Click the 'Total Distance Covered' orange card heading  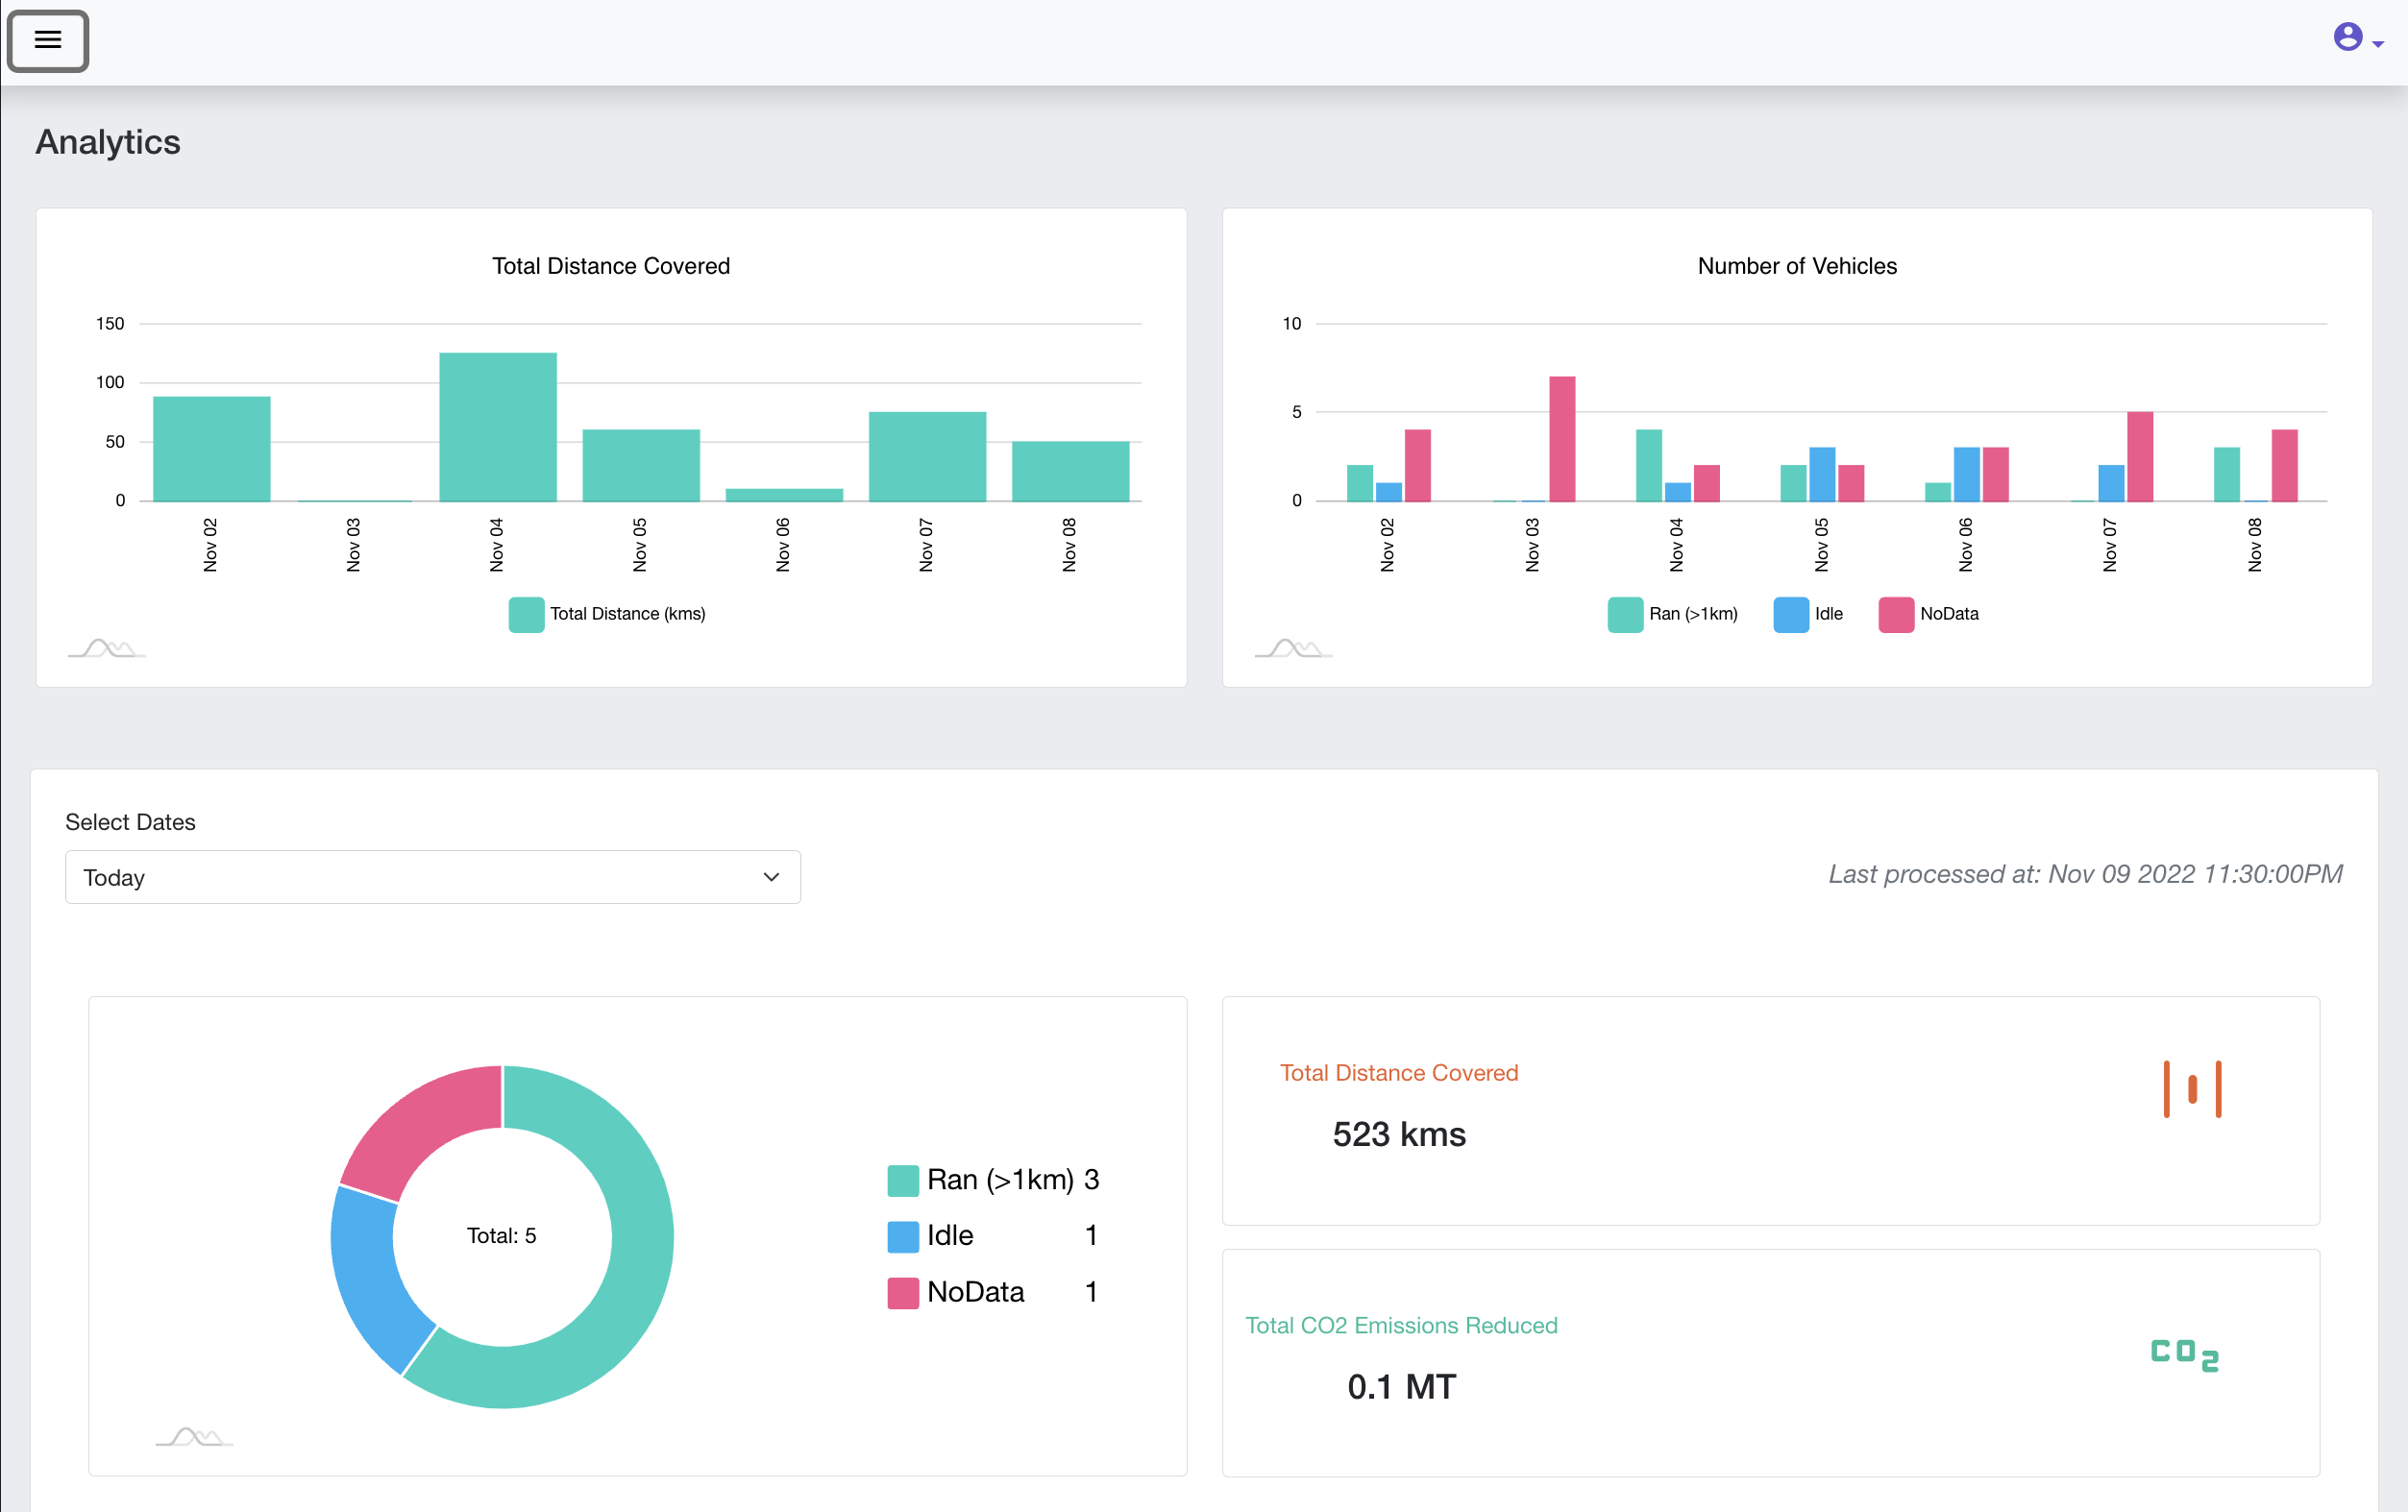(x=1399, y=1073)
